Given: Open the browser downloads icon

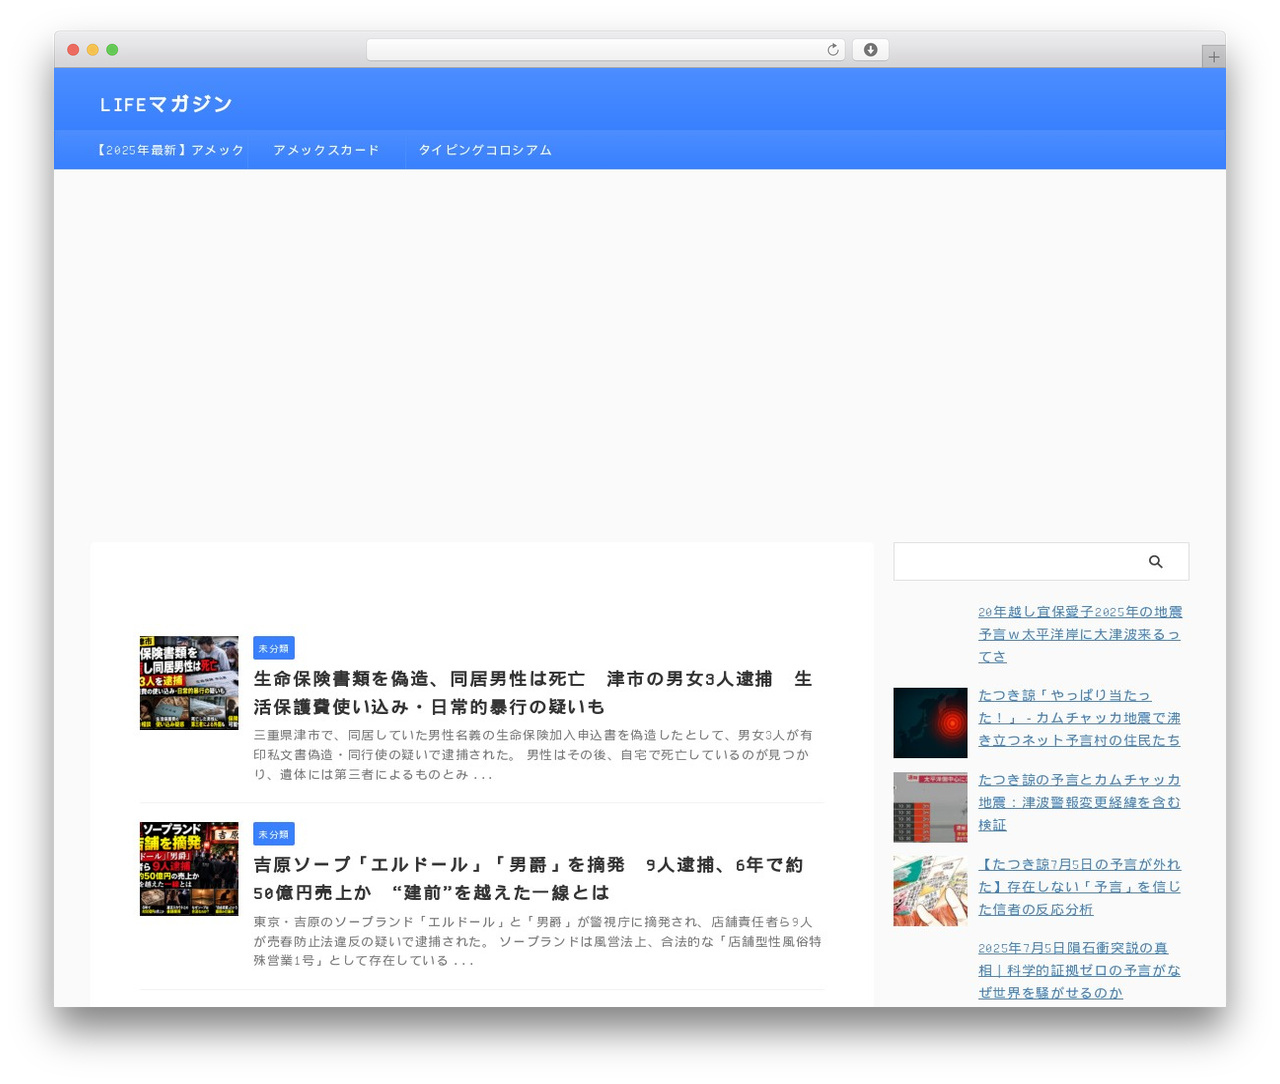Looking at the screenshot, I should (x=870, y=50).
